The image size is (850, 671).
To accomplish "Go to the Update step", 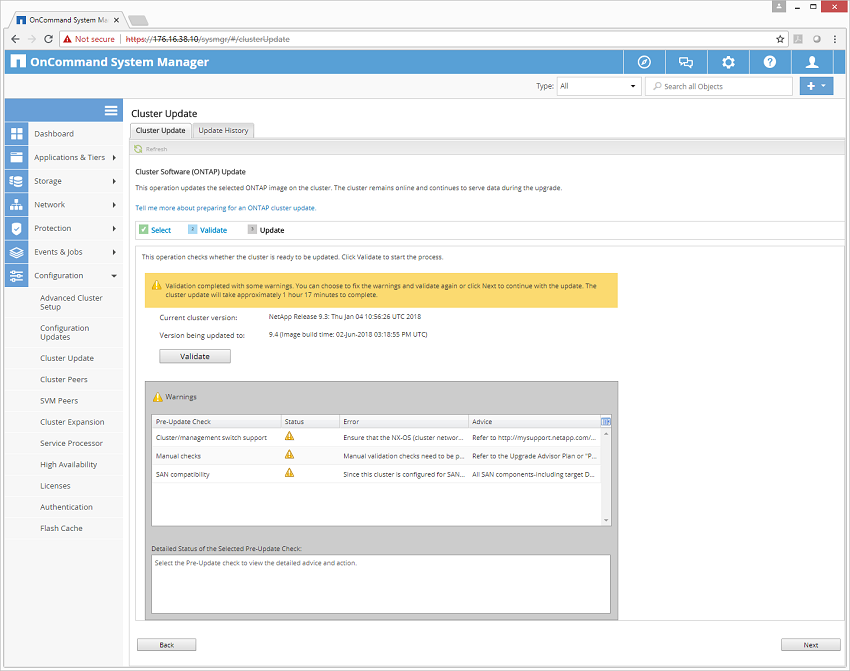I will 266,230.
